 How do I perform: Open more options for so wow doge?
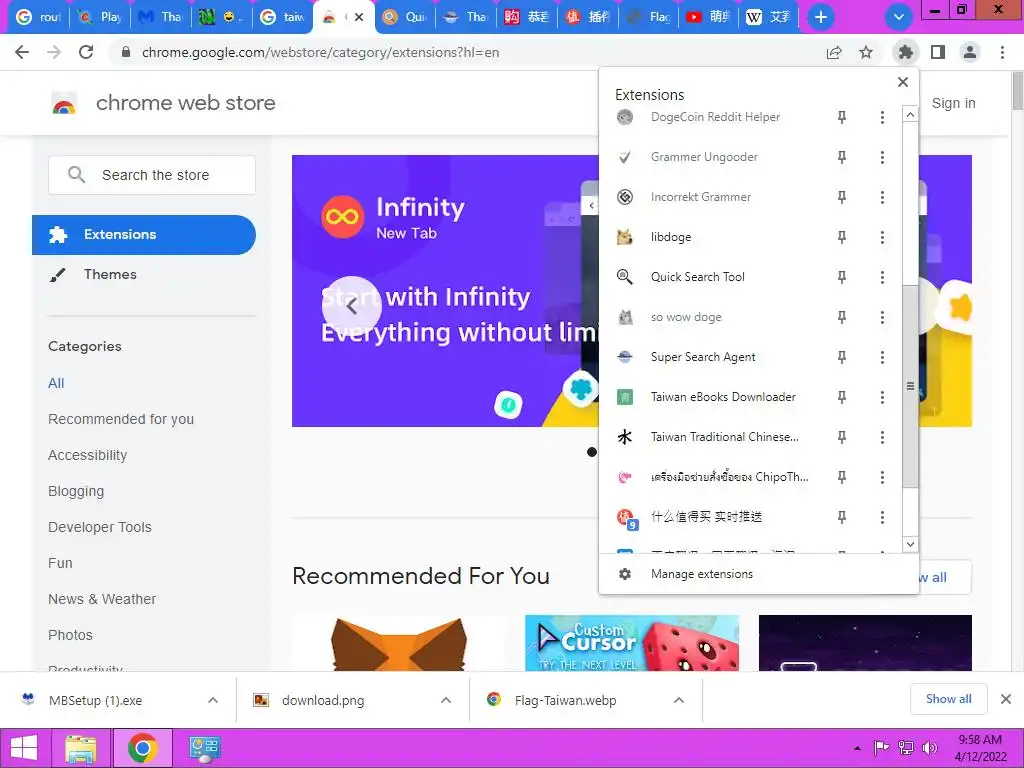tap(882, 317)
